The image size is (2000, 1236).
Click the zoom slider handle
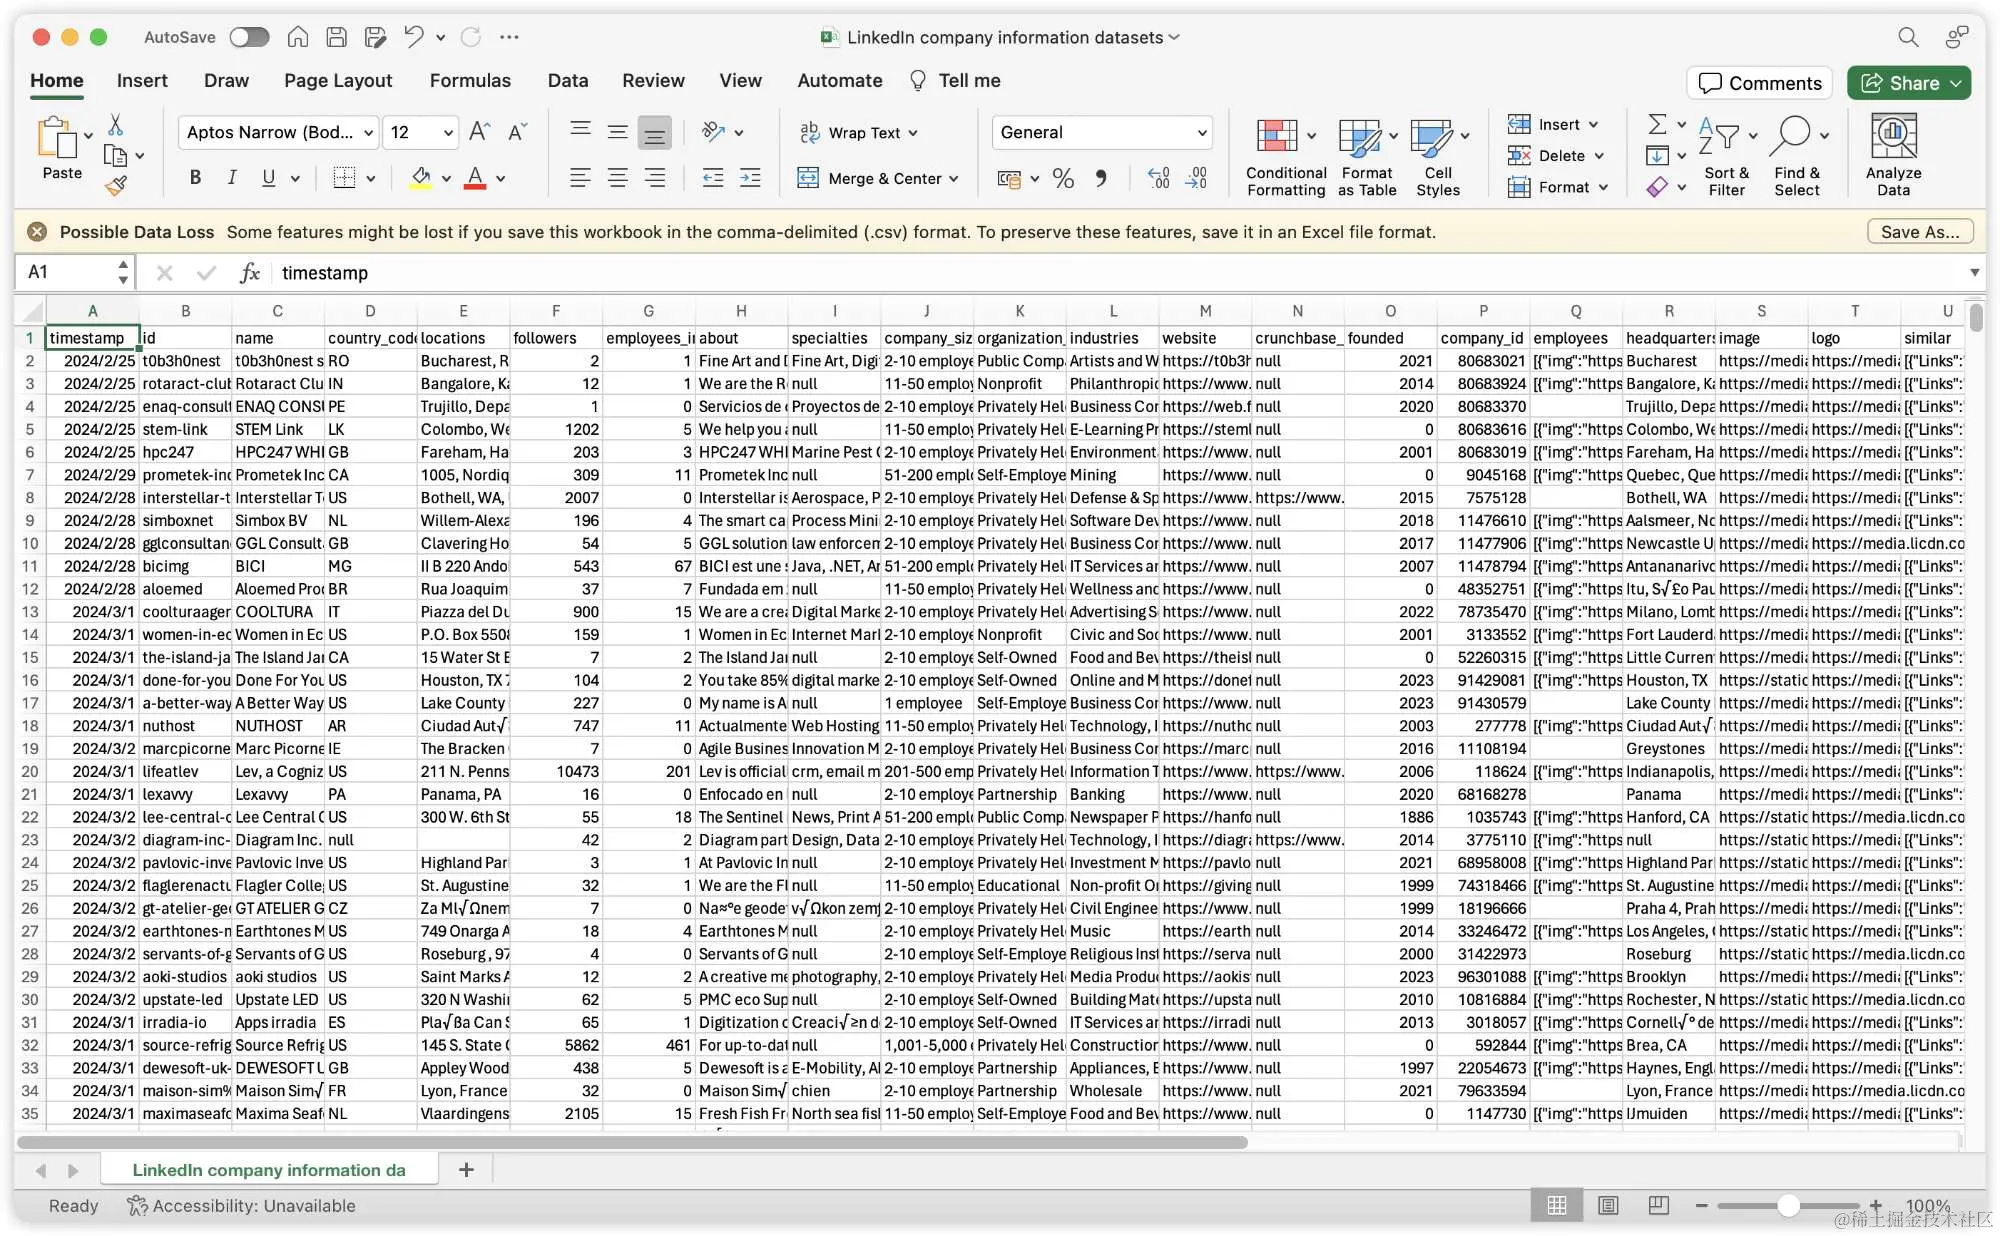click(1788, 1205)
